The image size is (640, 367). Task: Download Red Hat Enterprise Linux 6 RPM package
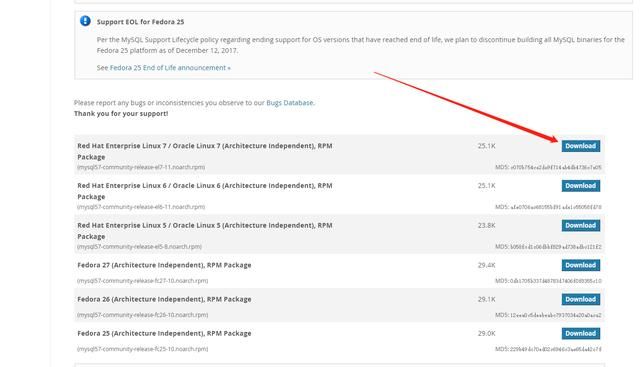[580, 186]
